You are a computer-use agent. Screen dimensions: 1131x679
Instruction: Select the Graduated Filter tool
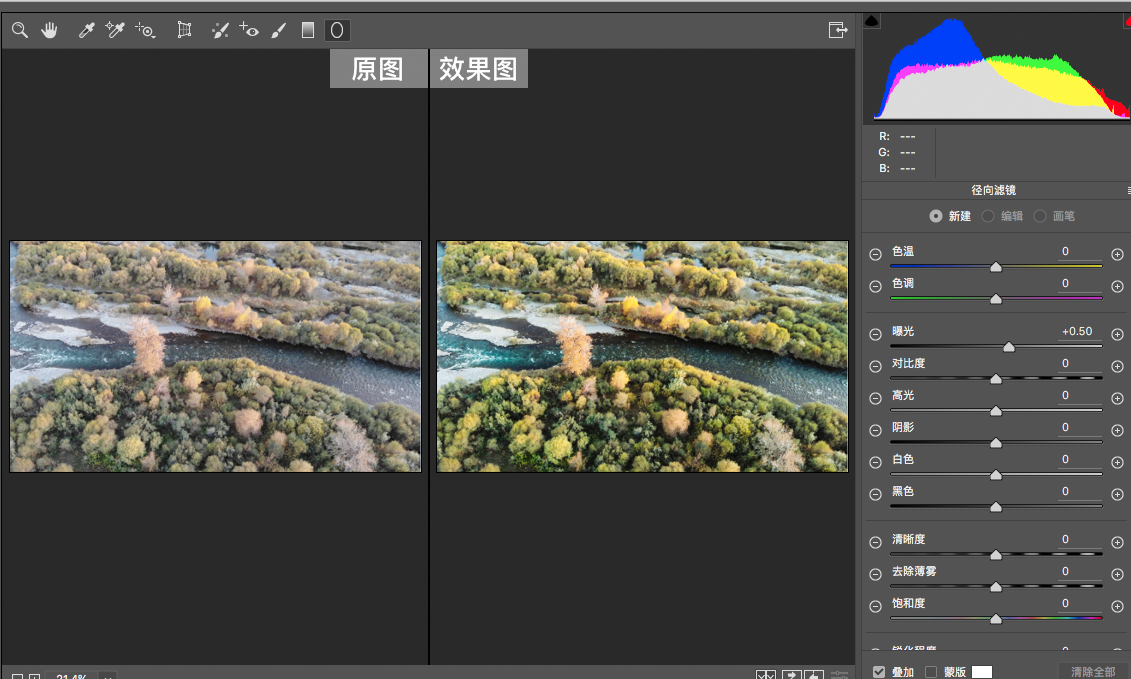tap(308, 31)
